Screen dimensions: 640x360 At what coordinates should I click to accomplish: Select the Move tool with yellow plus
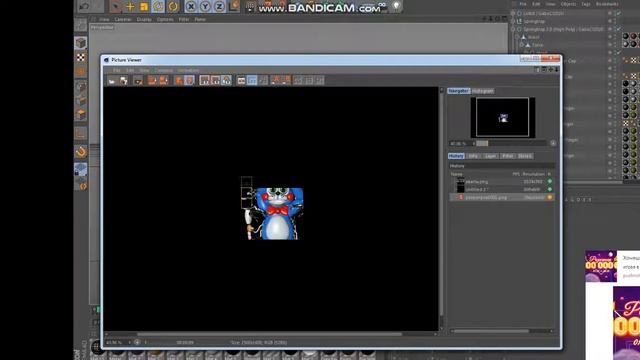tap(130, 7)
